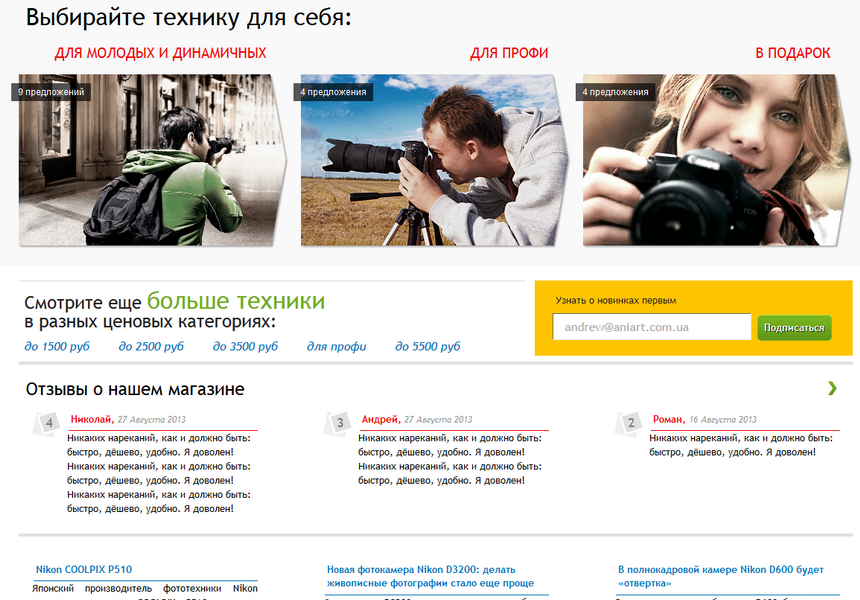This screenshot has height=600, width=860.
Task: Click the photo of man in green hoodie
Action: pos(152,160)
